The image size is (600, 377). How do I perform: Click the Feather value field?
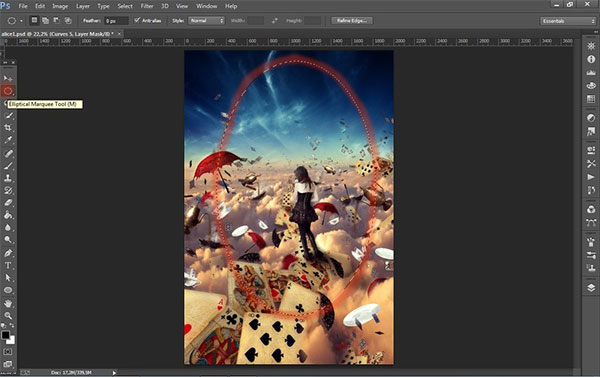click(x=116, y=21)
